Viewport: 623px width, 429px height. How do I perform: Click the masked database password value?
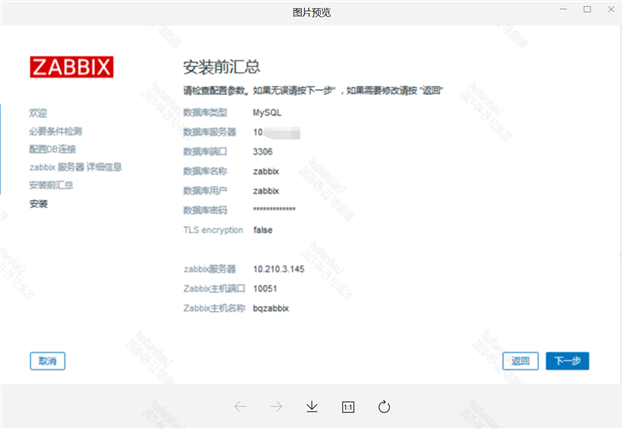(274, 209)
